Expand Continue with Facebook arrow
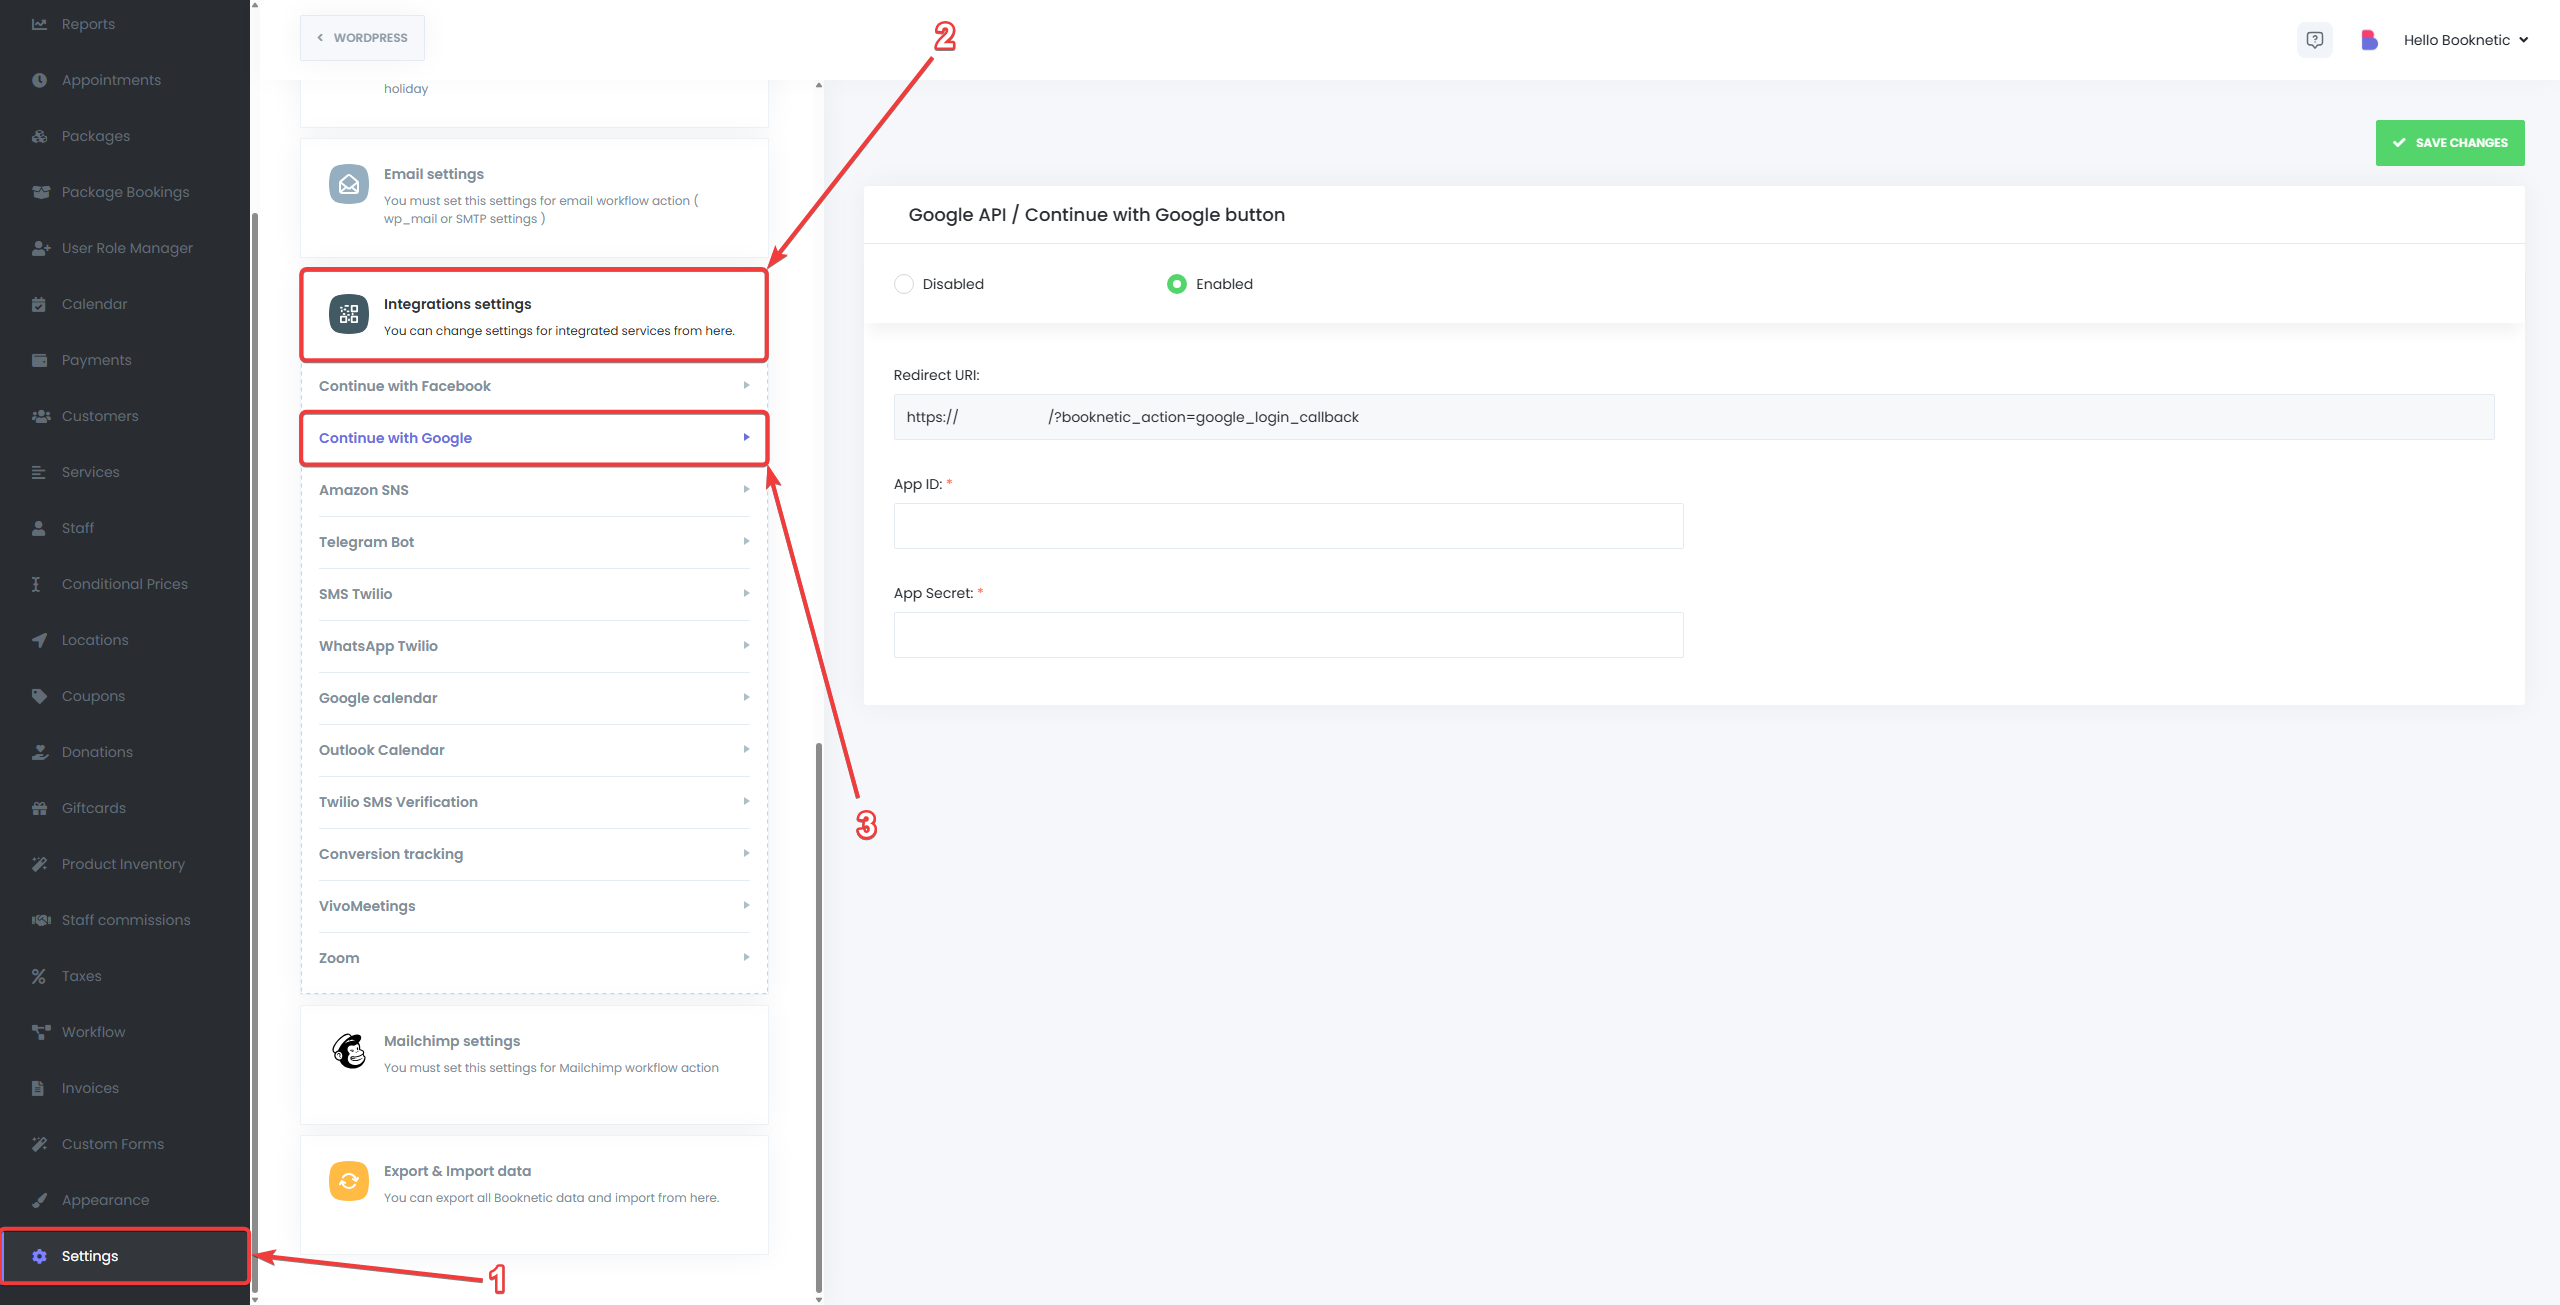Image resolution: width=2560 pixels, height=1305 pixels. tap(746, 386)
